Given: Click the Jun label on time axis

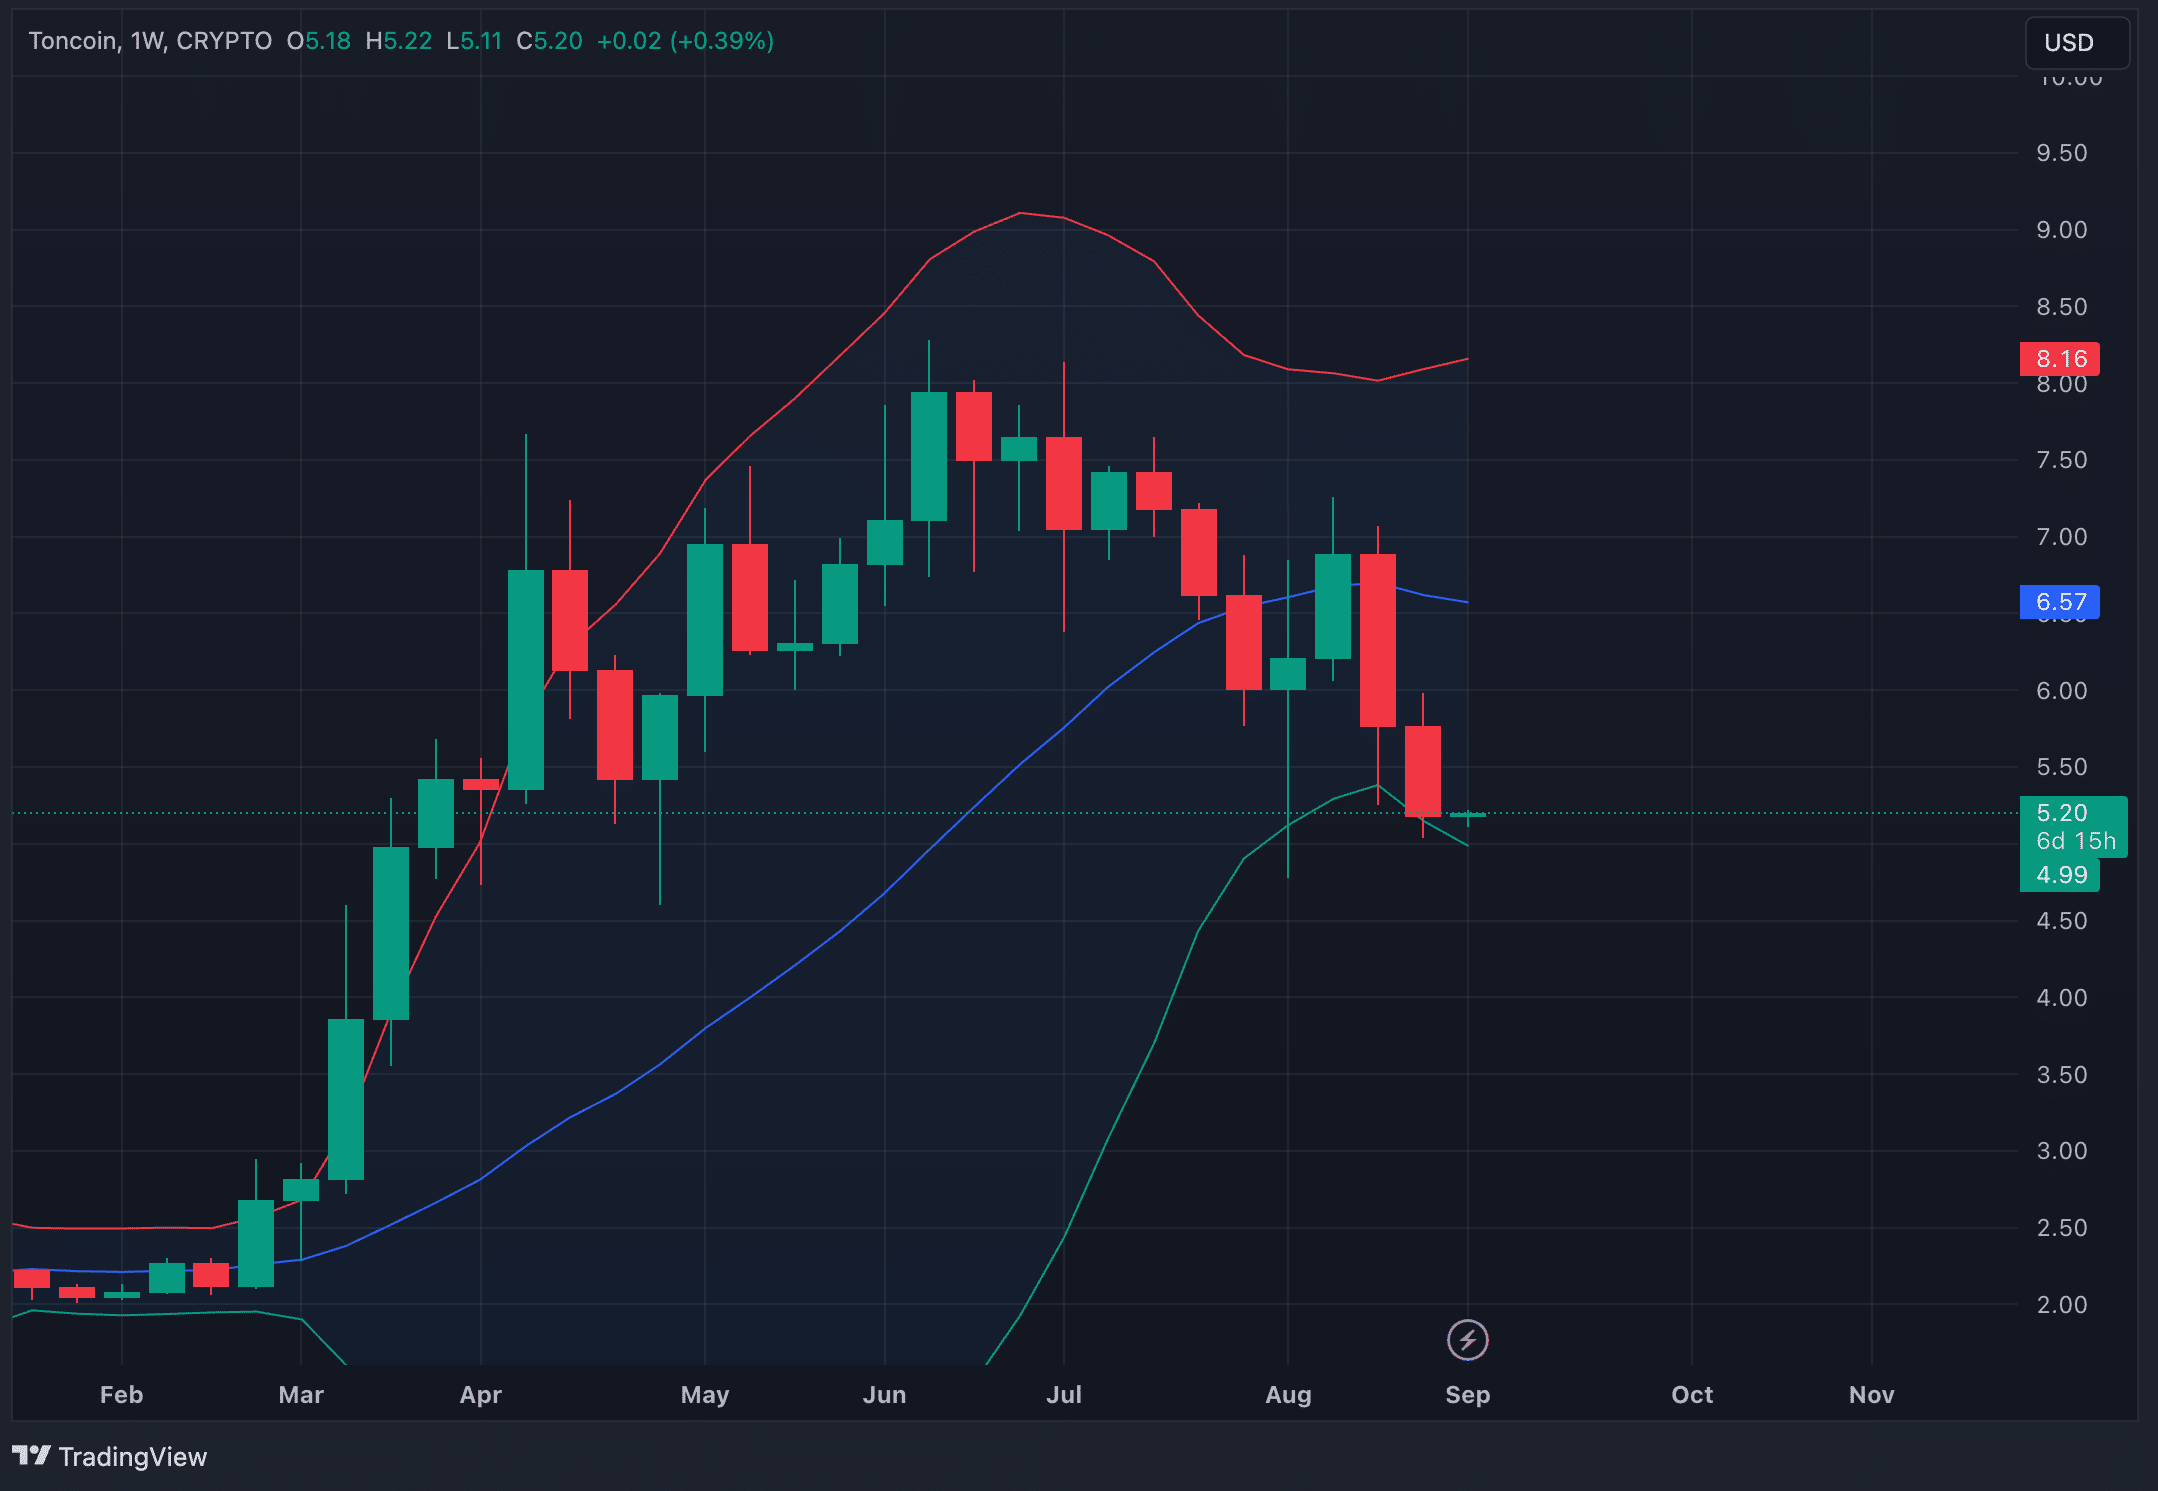Looking at the screenshot, I should pos(885,1394).
